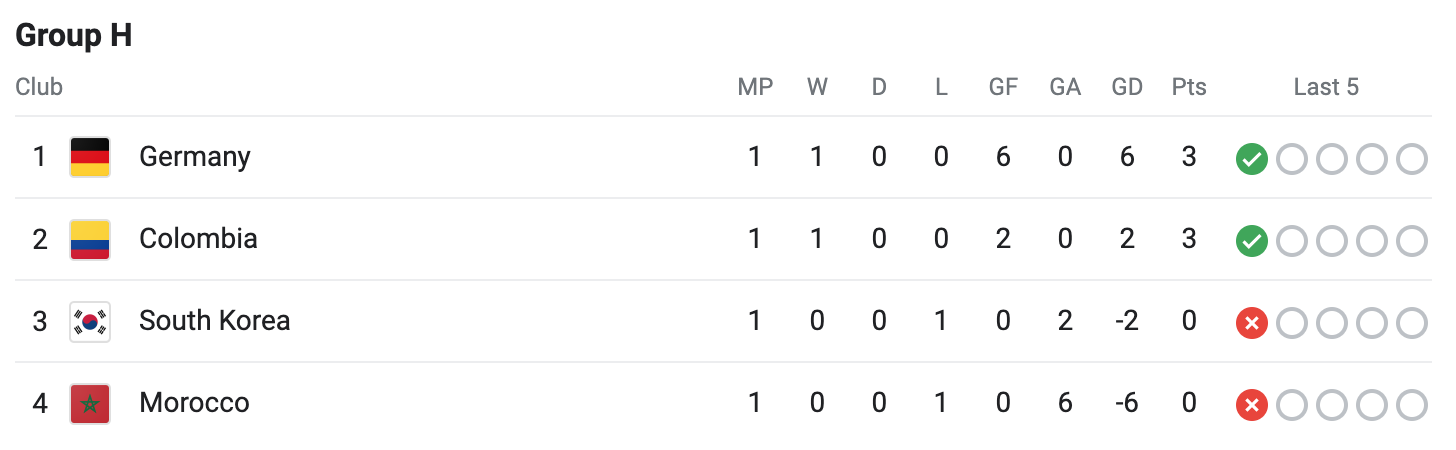Viewport: 1456px width, 450px height.
Task: Click Colombia's green win checkmark icon
Action: (1251, 240)
